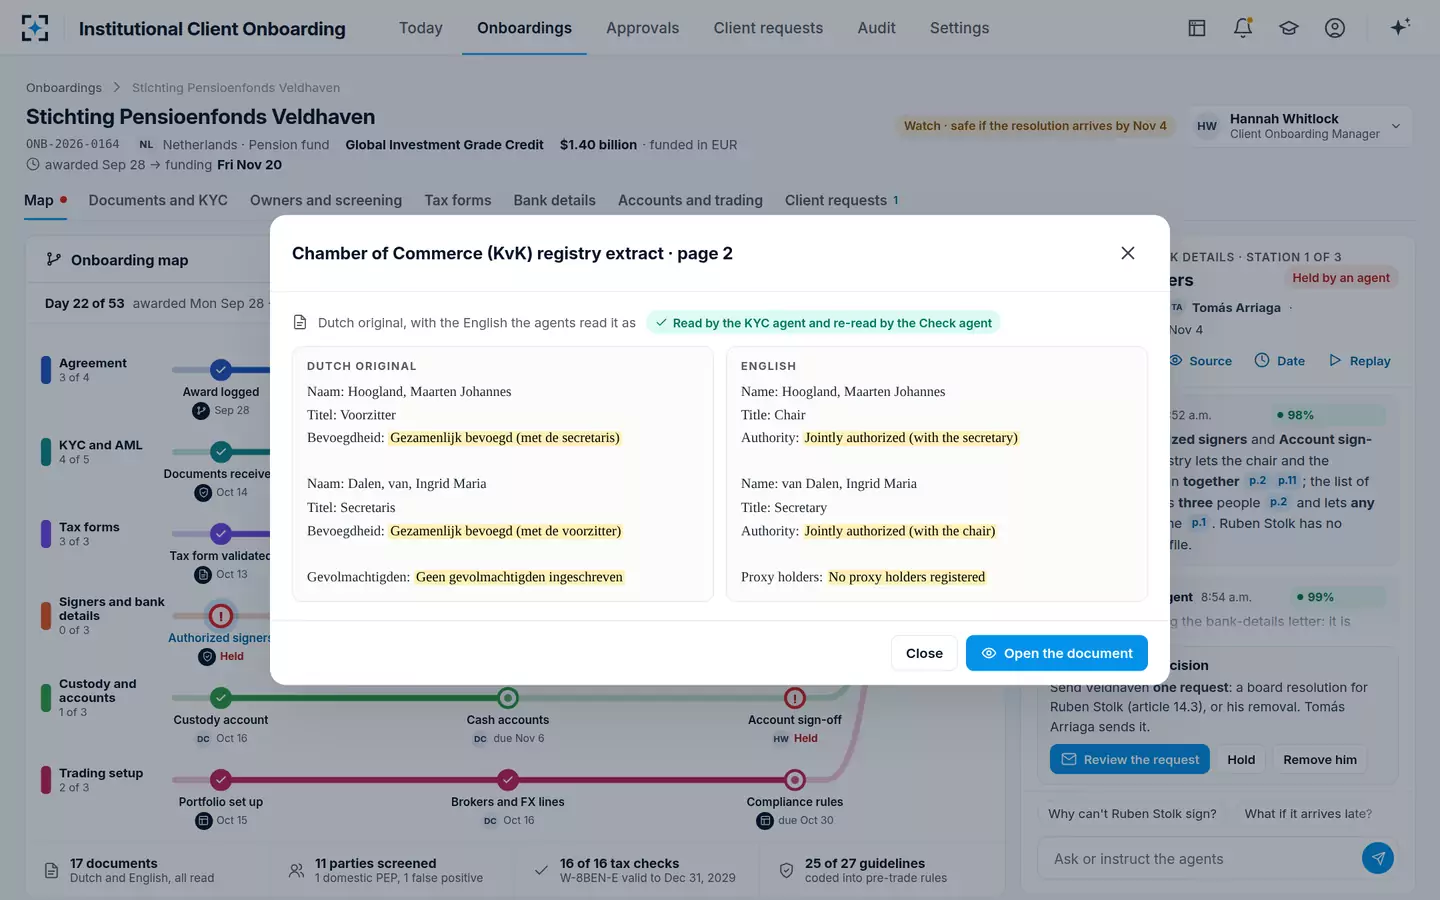Viewport: 1440px width, 900px height.
Task: Select the Brokers and FX lines node
Action: [x=508, y=780]
